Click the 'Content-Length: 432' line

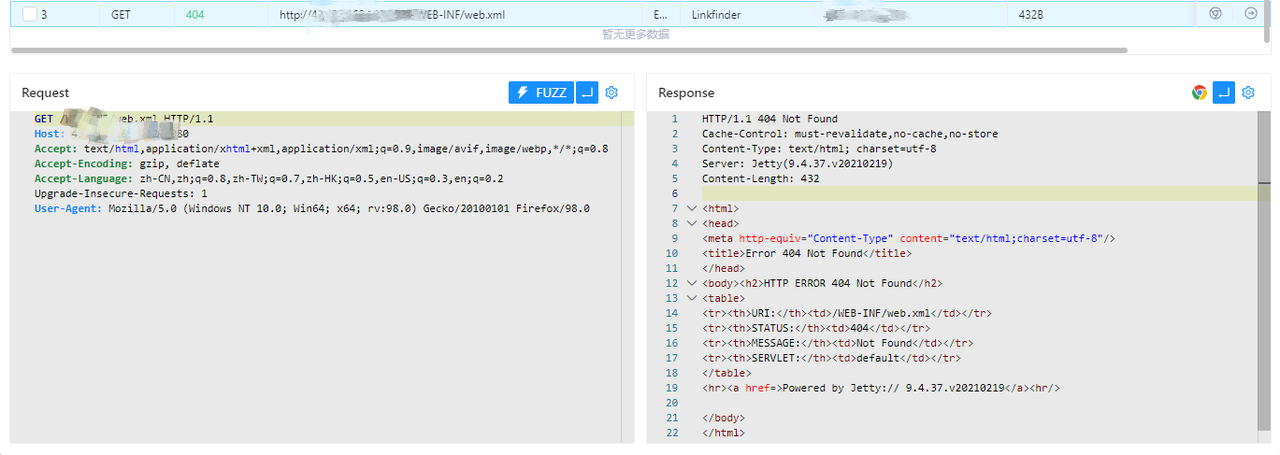tap(761, 179)
